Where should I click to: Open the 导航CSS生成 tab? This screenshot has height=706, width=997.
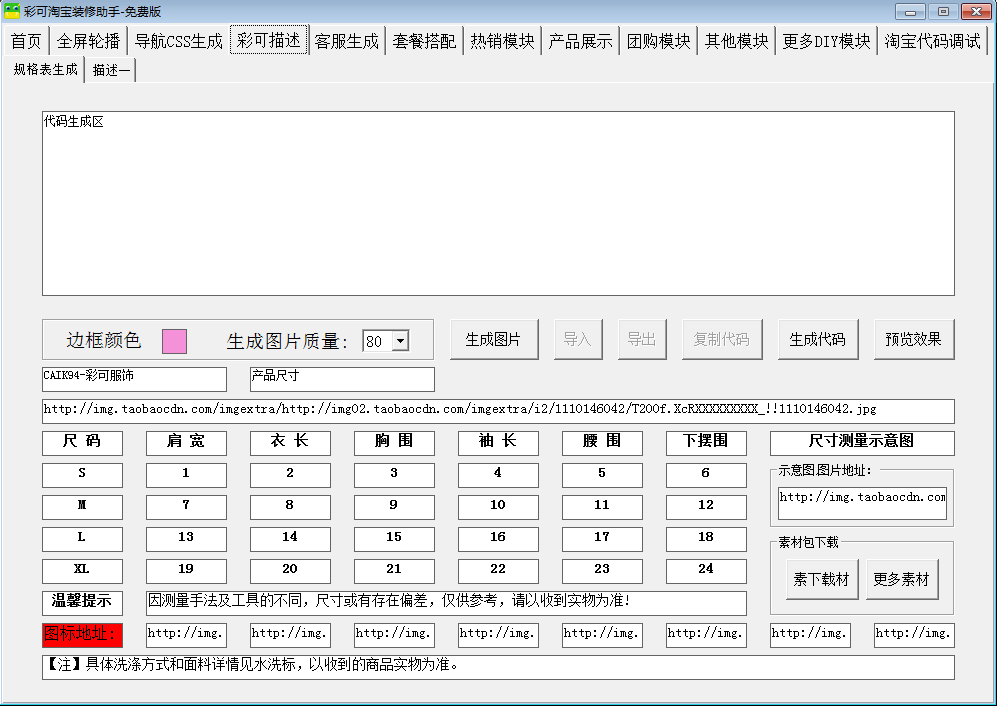[179, 41]
